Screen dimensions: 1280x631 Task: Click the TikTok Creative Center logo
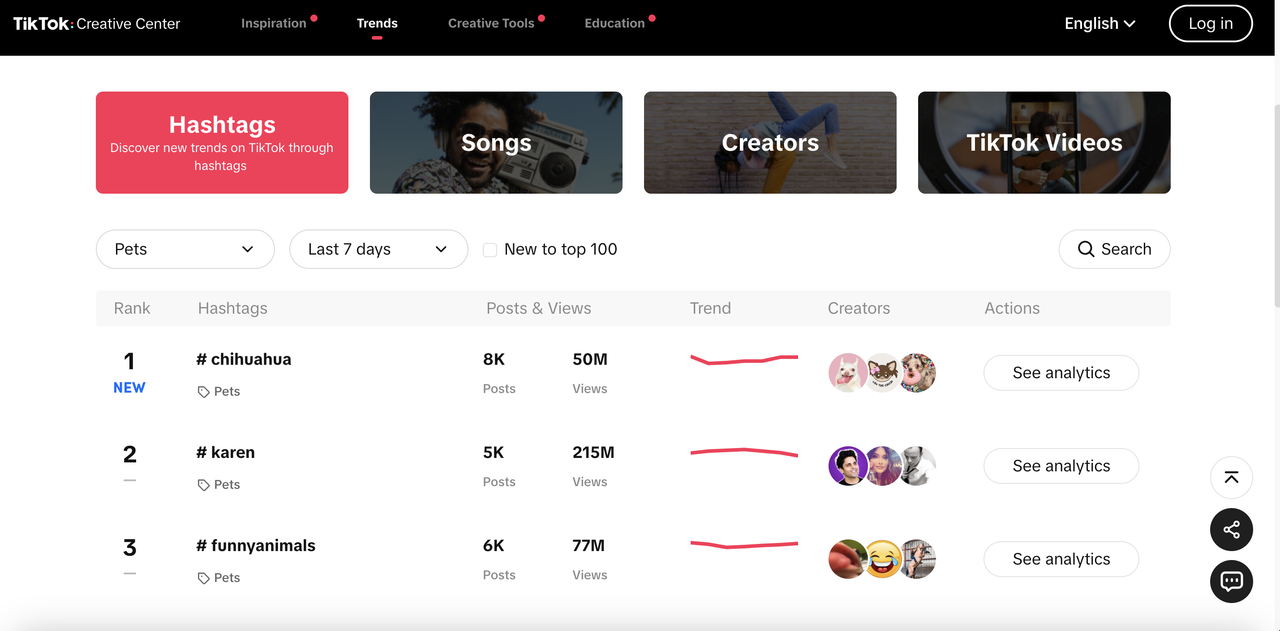[97, 23]
